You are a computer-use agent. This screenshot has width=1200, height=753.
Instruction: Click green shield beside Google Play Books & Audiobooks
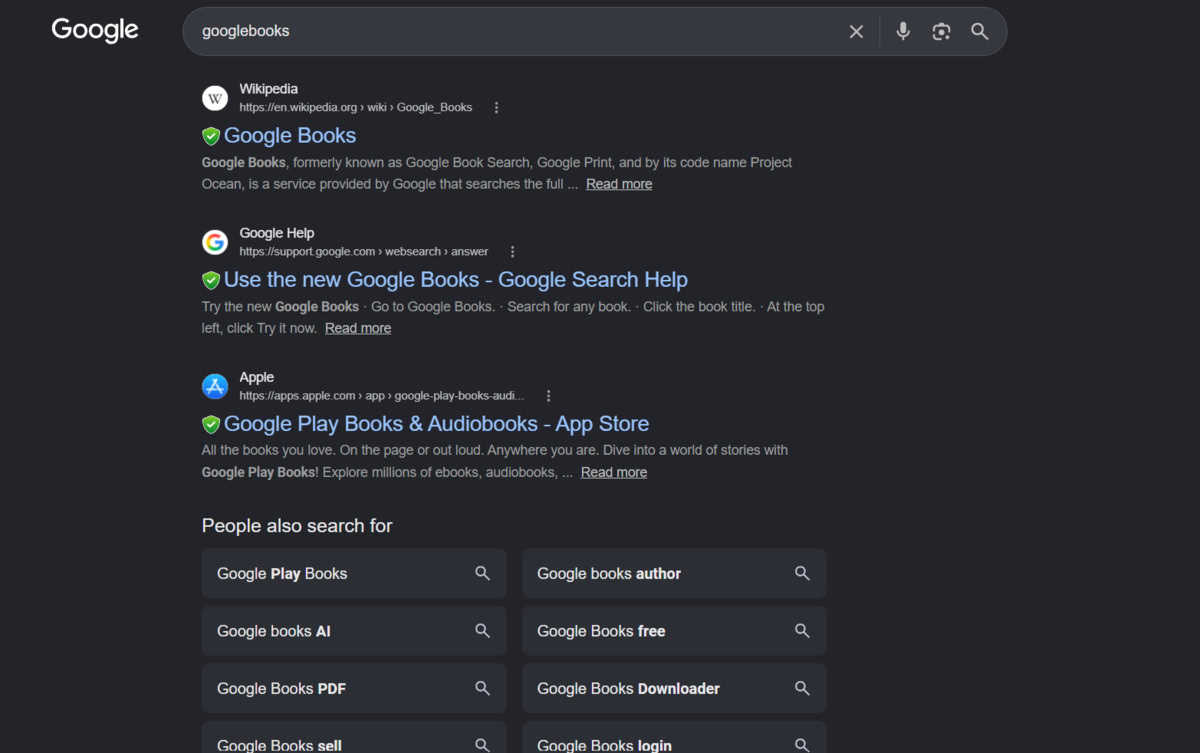point(211,424)
